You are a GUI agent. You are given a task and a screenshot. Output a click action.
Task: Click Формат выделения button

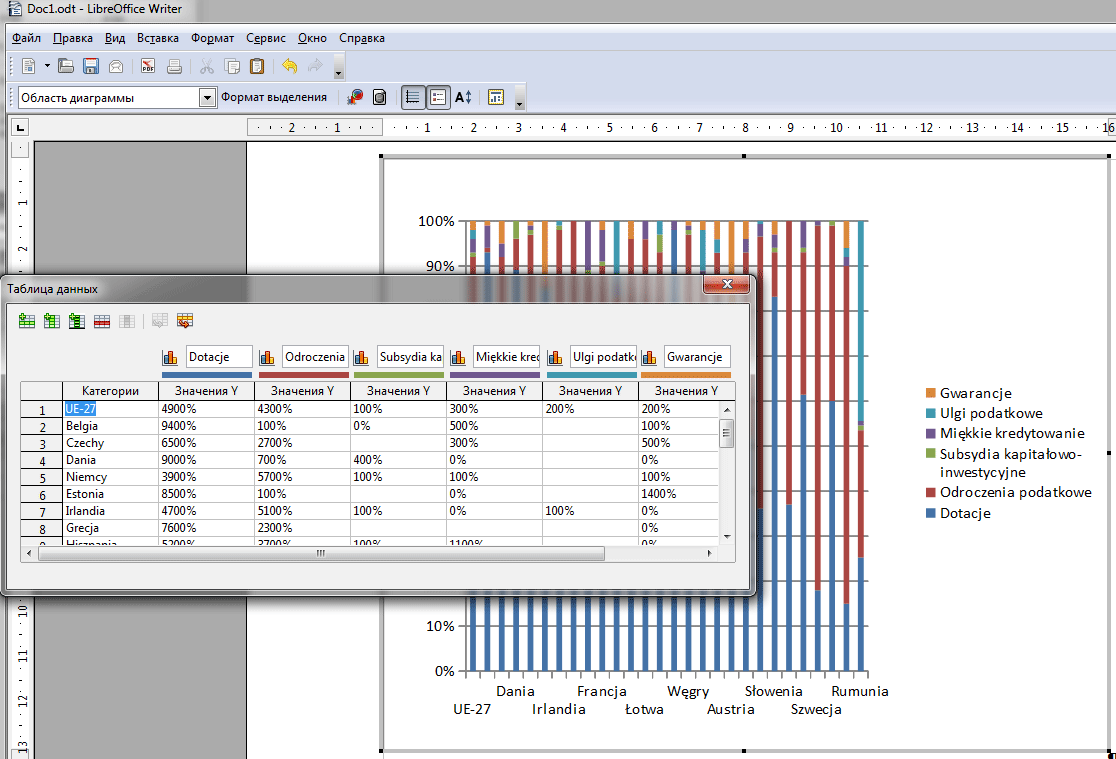coord(274,98)
